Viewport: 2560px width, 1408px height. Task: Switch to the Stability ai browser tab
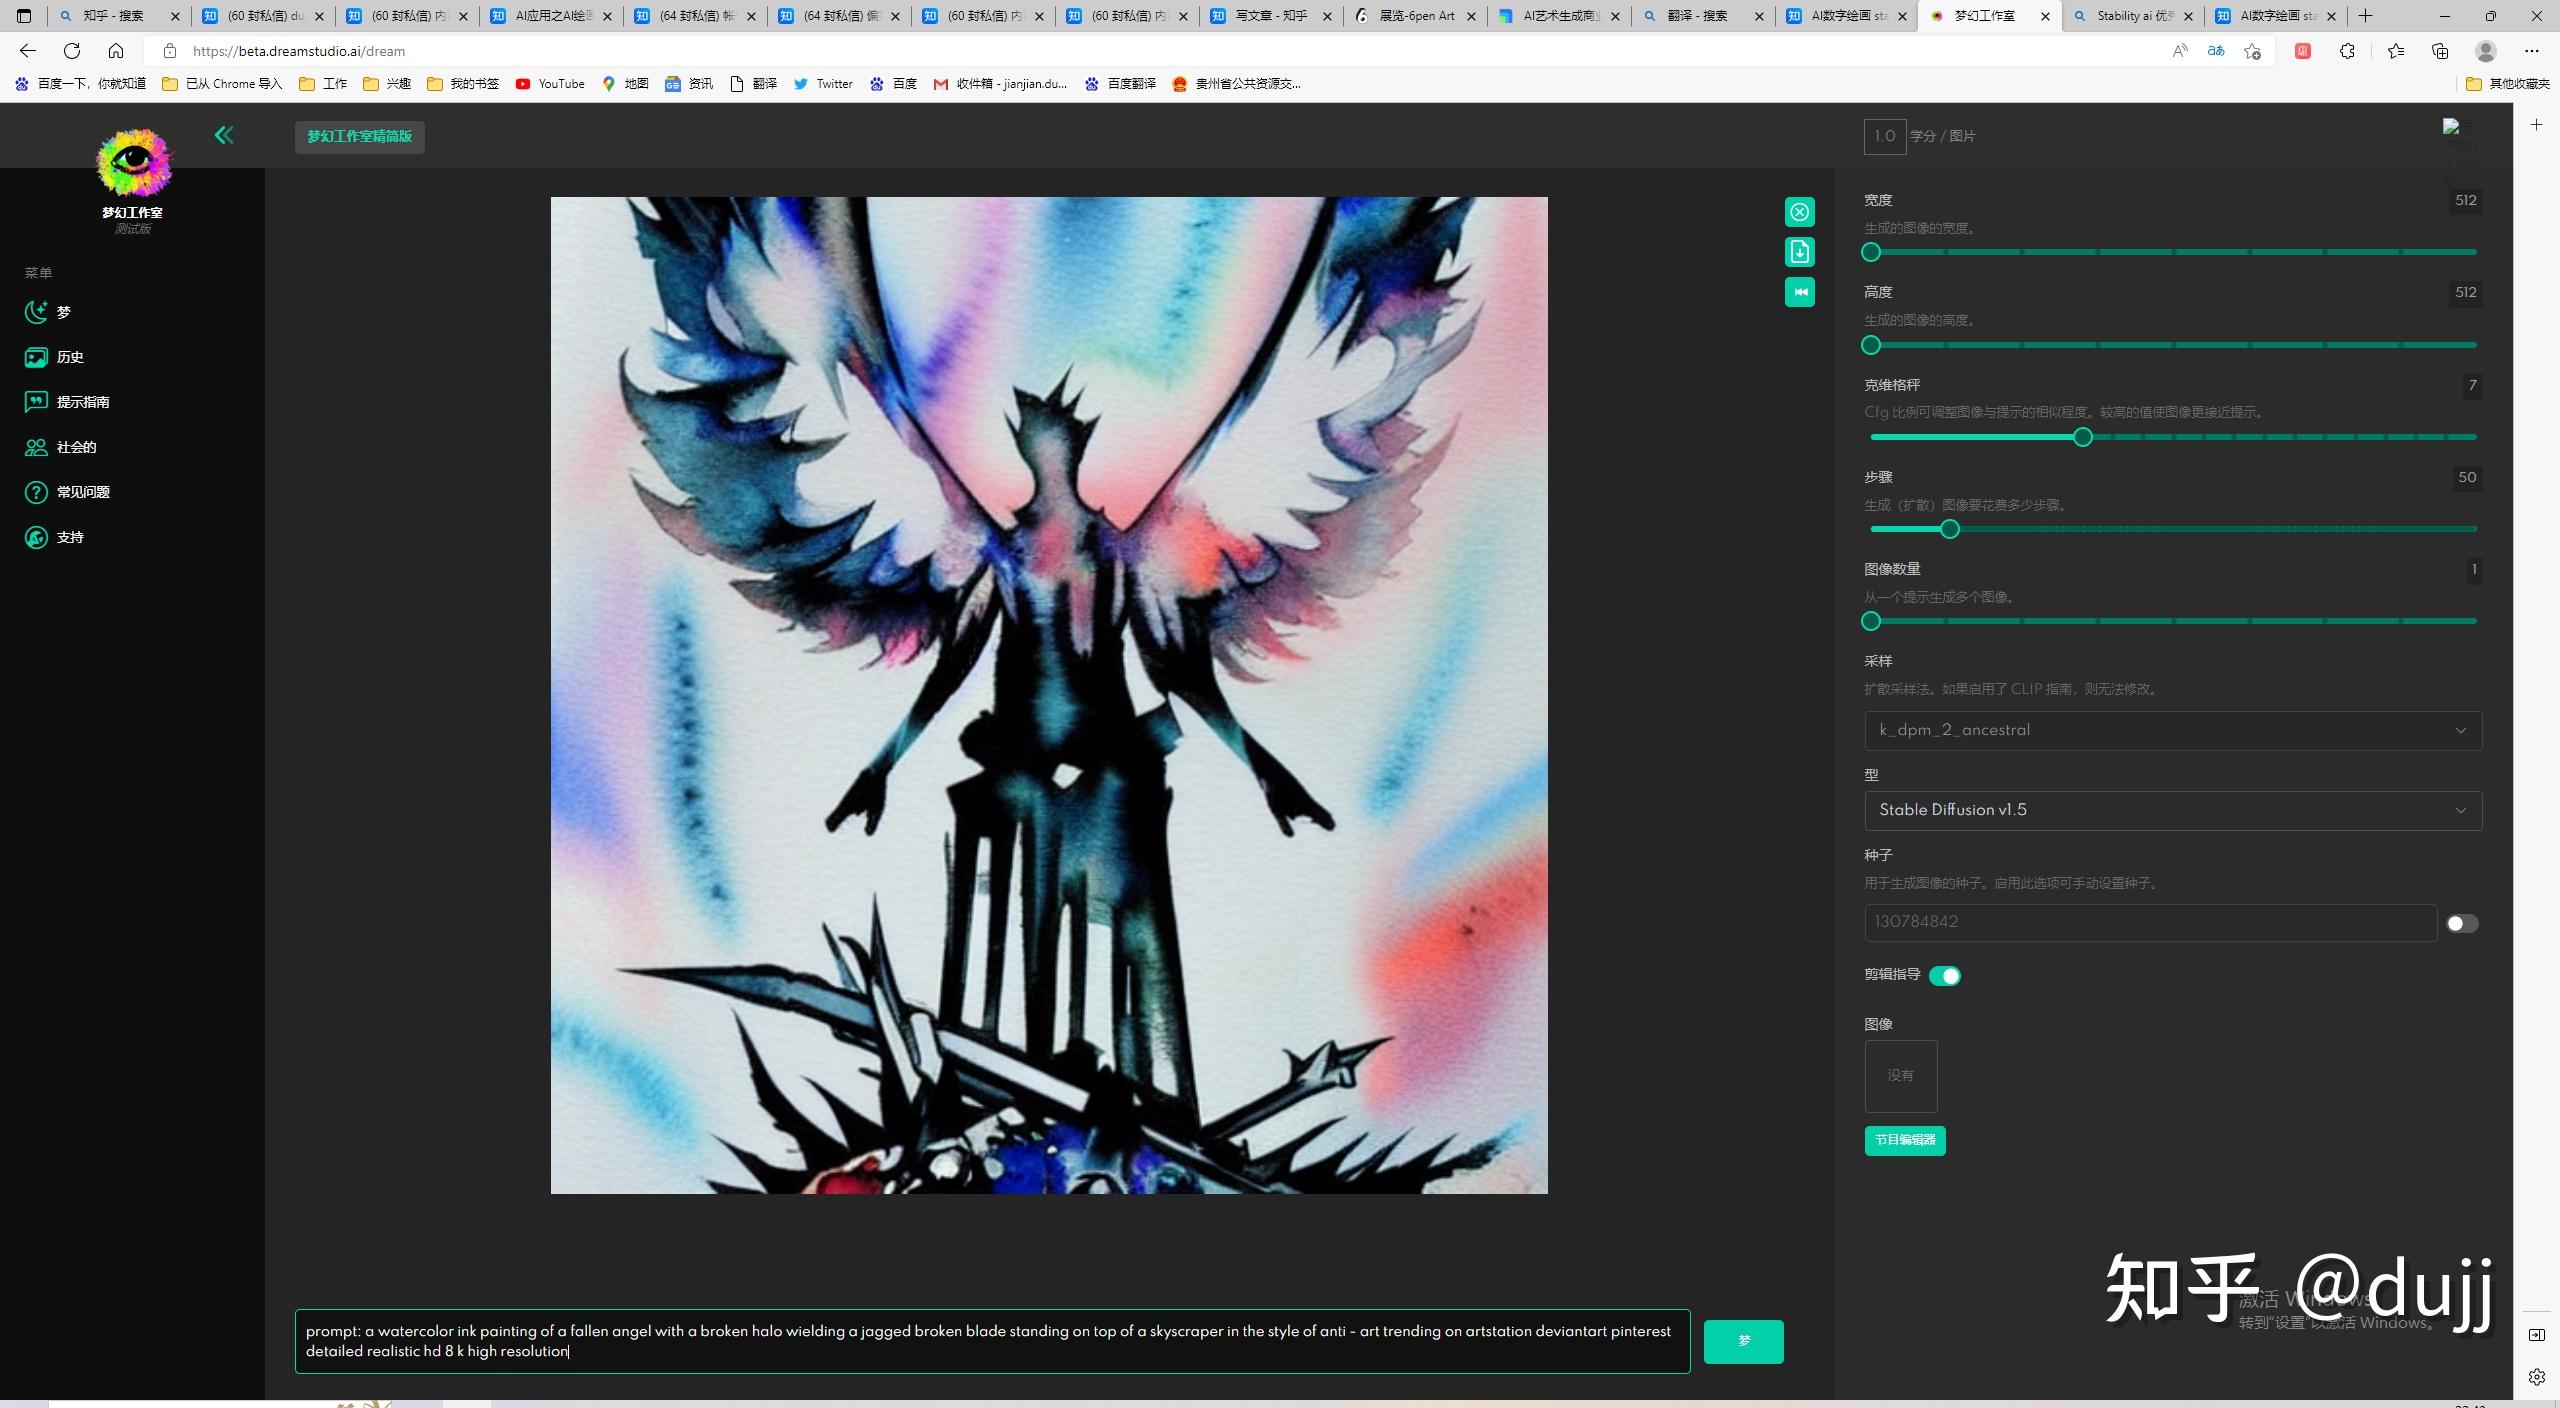tap(2132, 16)
